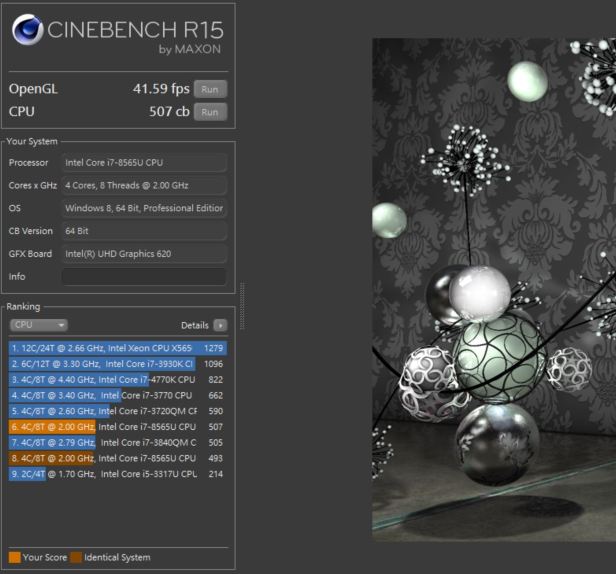Click the rendered spheres scene image
Image resolution: width=616 pixels, height=574 pixels.
point(494,290)
